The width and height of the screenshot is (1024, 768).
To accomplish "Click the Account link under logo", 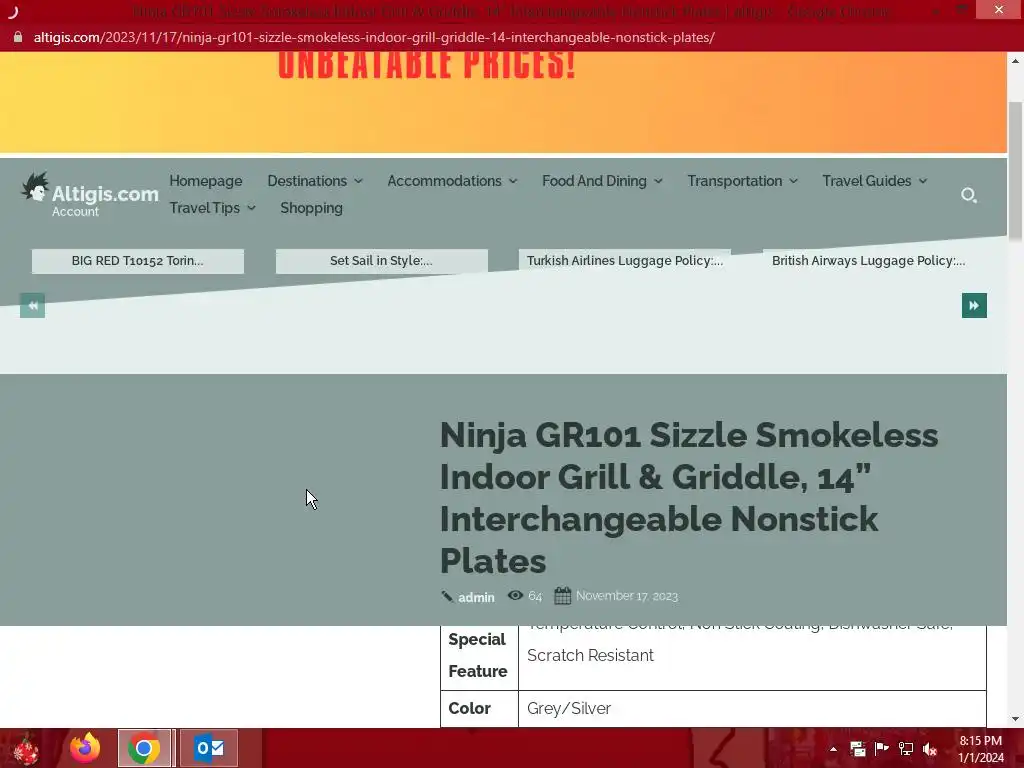I will 75,212.
